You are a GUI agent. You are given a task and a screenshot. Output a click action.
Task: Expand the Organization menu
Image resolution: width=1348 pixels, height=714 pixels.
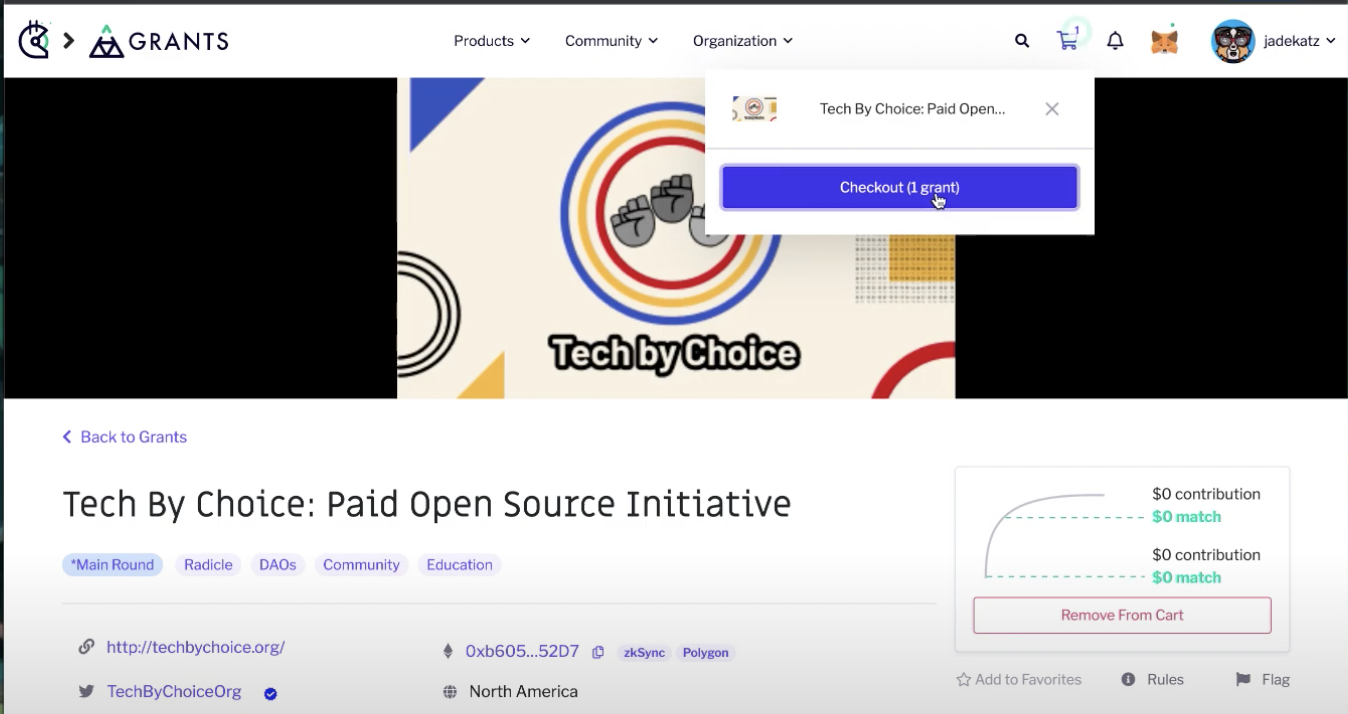[x=742, y=41]
